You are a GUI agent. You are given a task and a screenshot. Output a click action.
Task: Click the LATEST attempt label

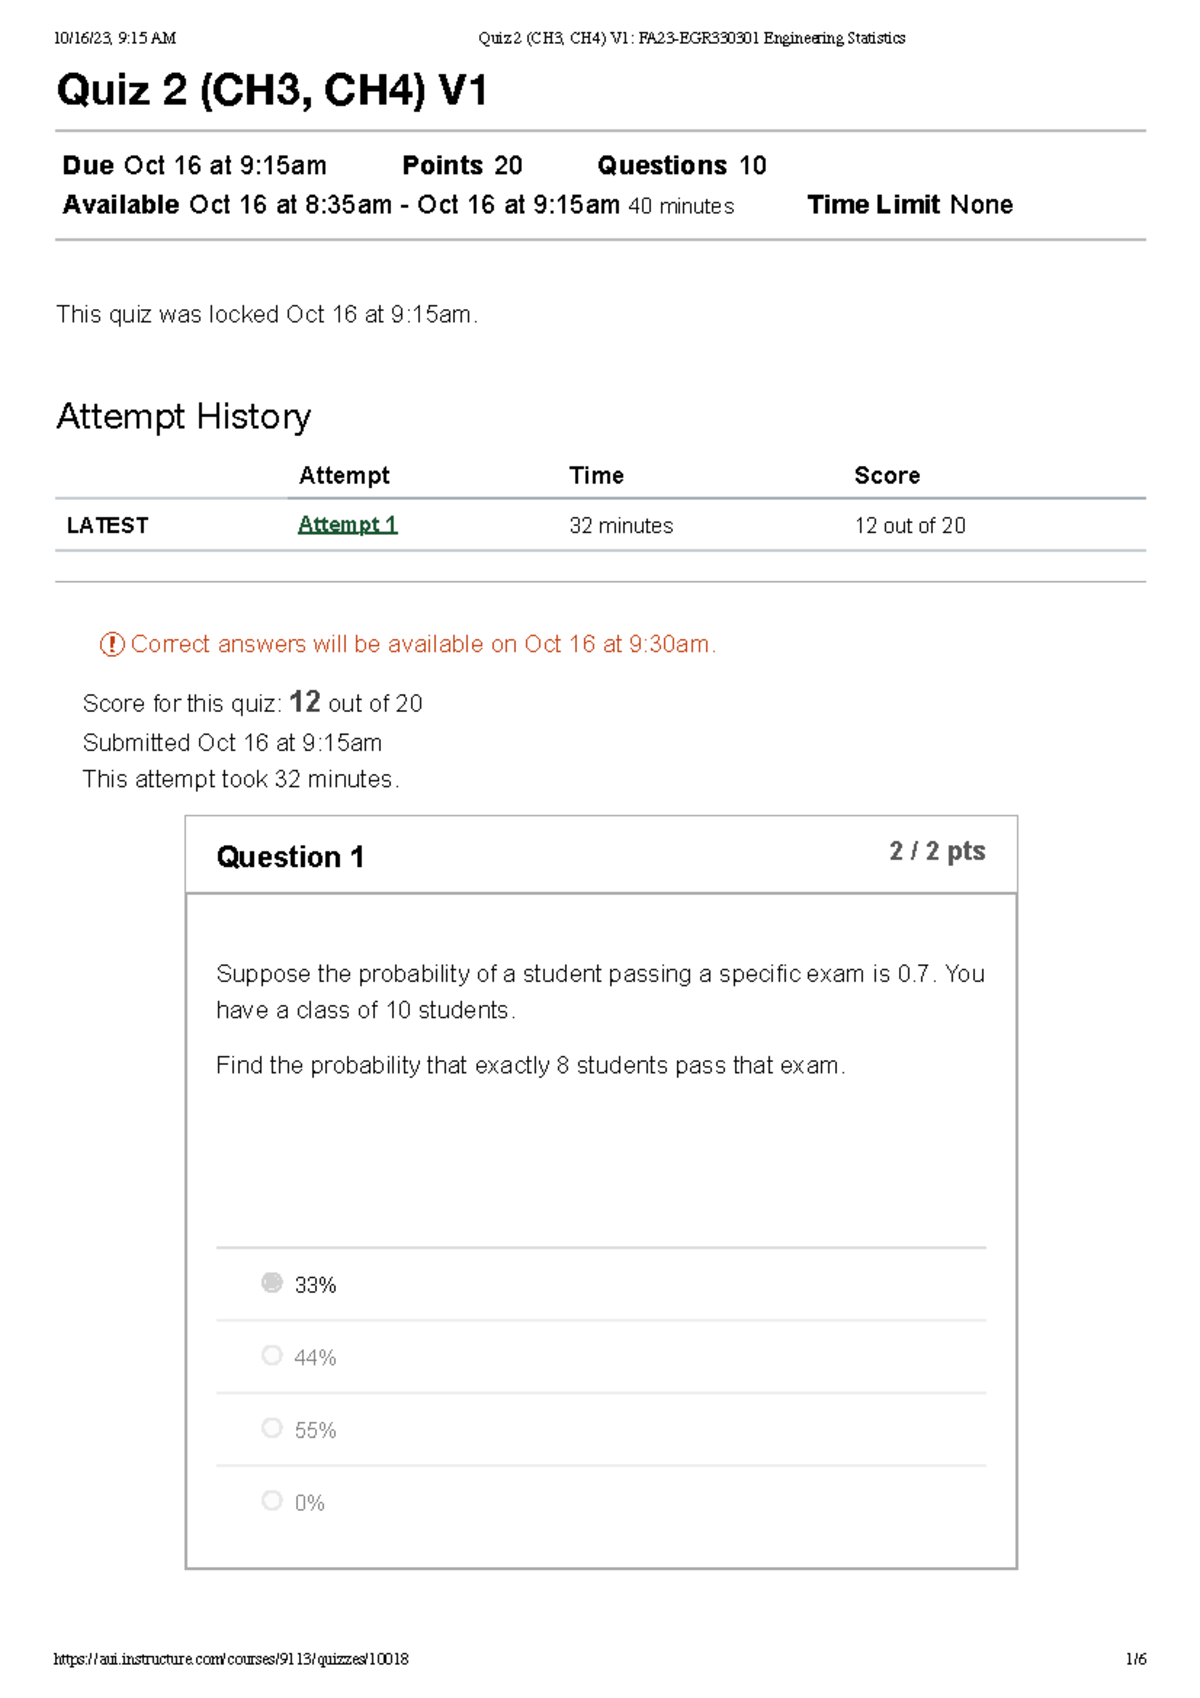pyautogui.click(x=106, y=524)
